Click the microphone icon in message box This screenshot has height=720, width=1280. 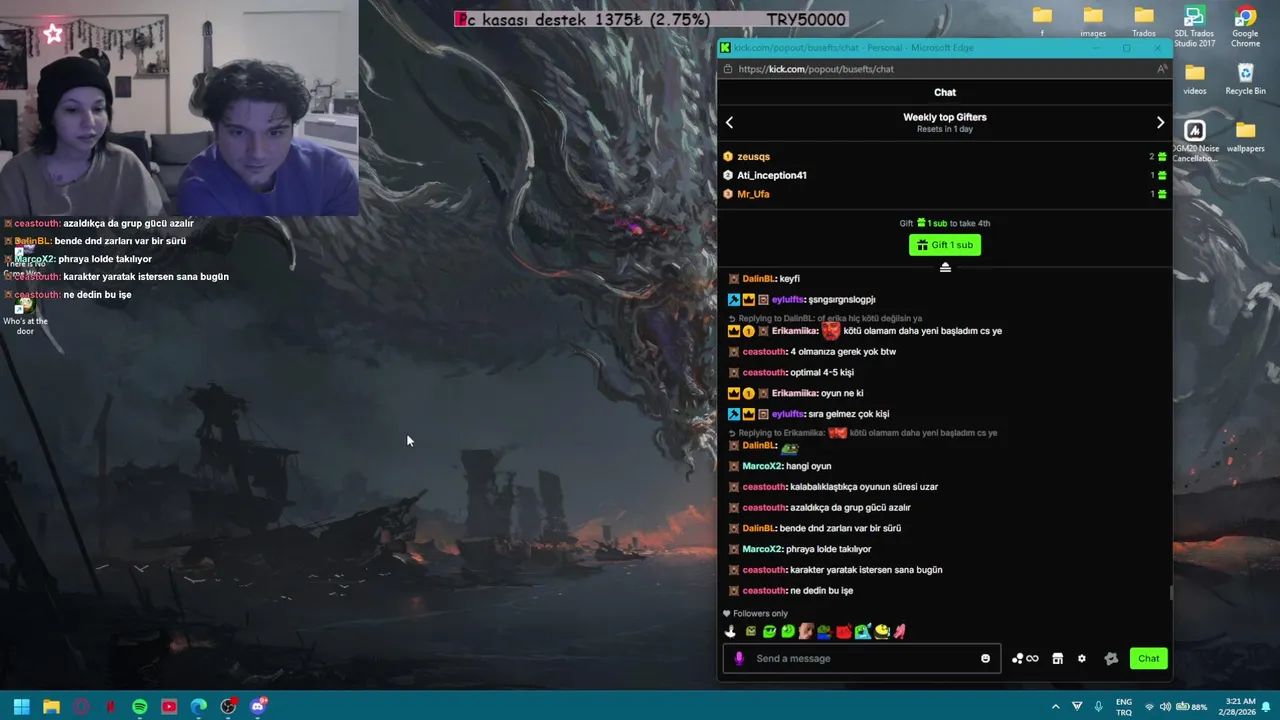739,658
